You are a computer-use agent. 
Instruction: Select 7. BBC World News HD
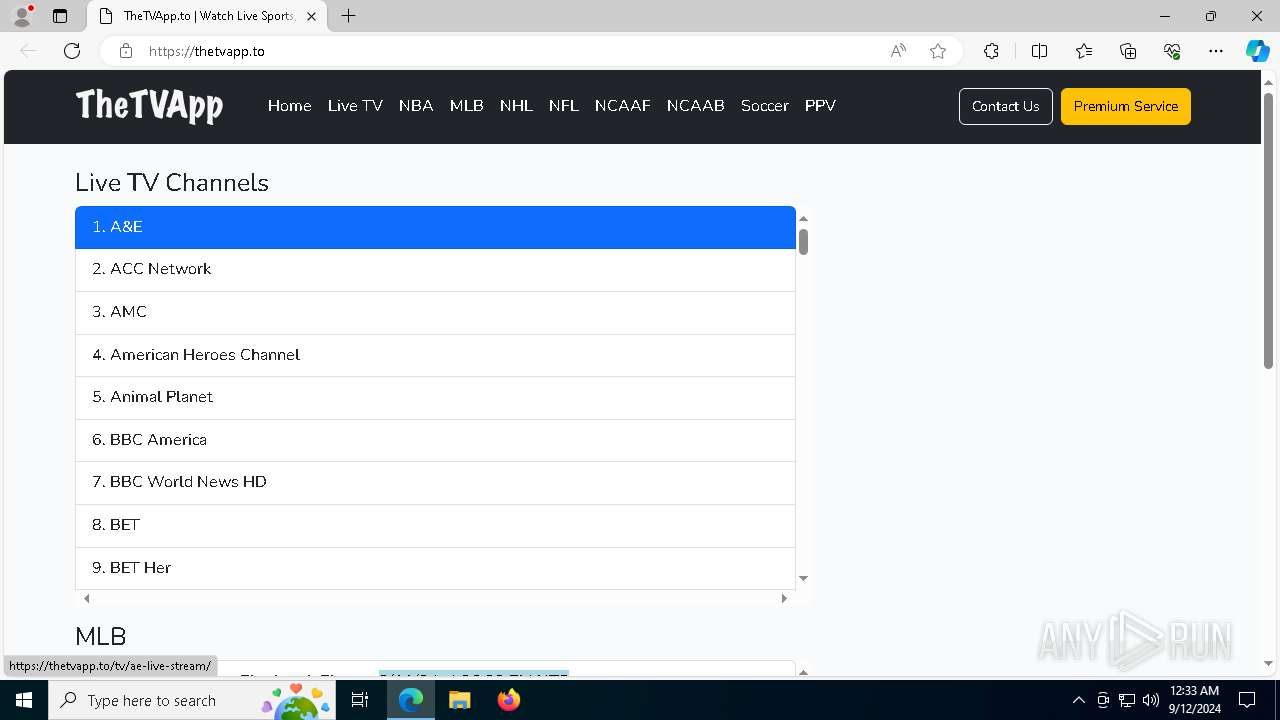click(435, 482)
